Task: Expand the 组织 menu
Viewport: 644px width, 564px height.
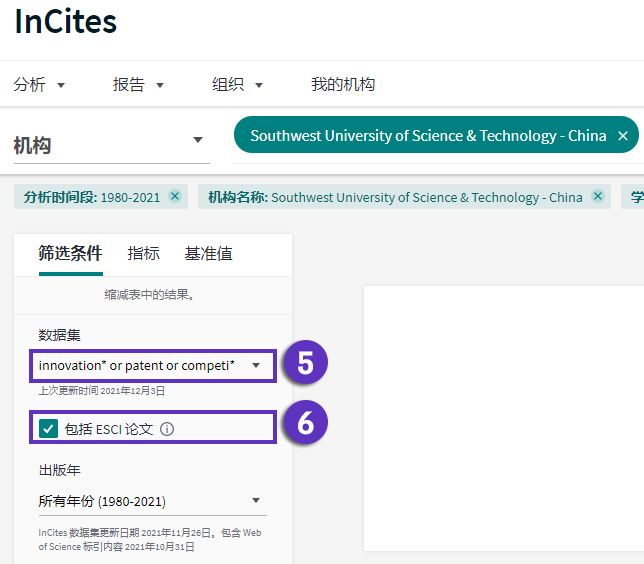Action: coord(237,85)
